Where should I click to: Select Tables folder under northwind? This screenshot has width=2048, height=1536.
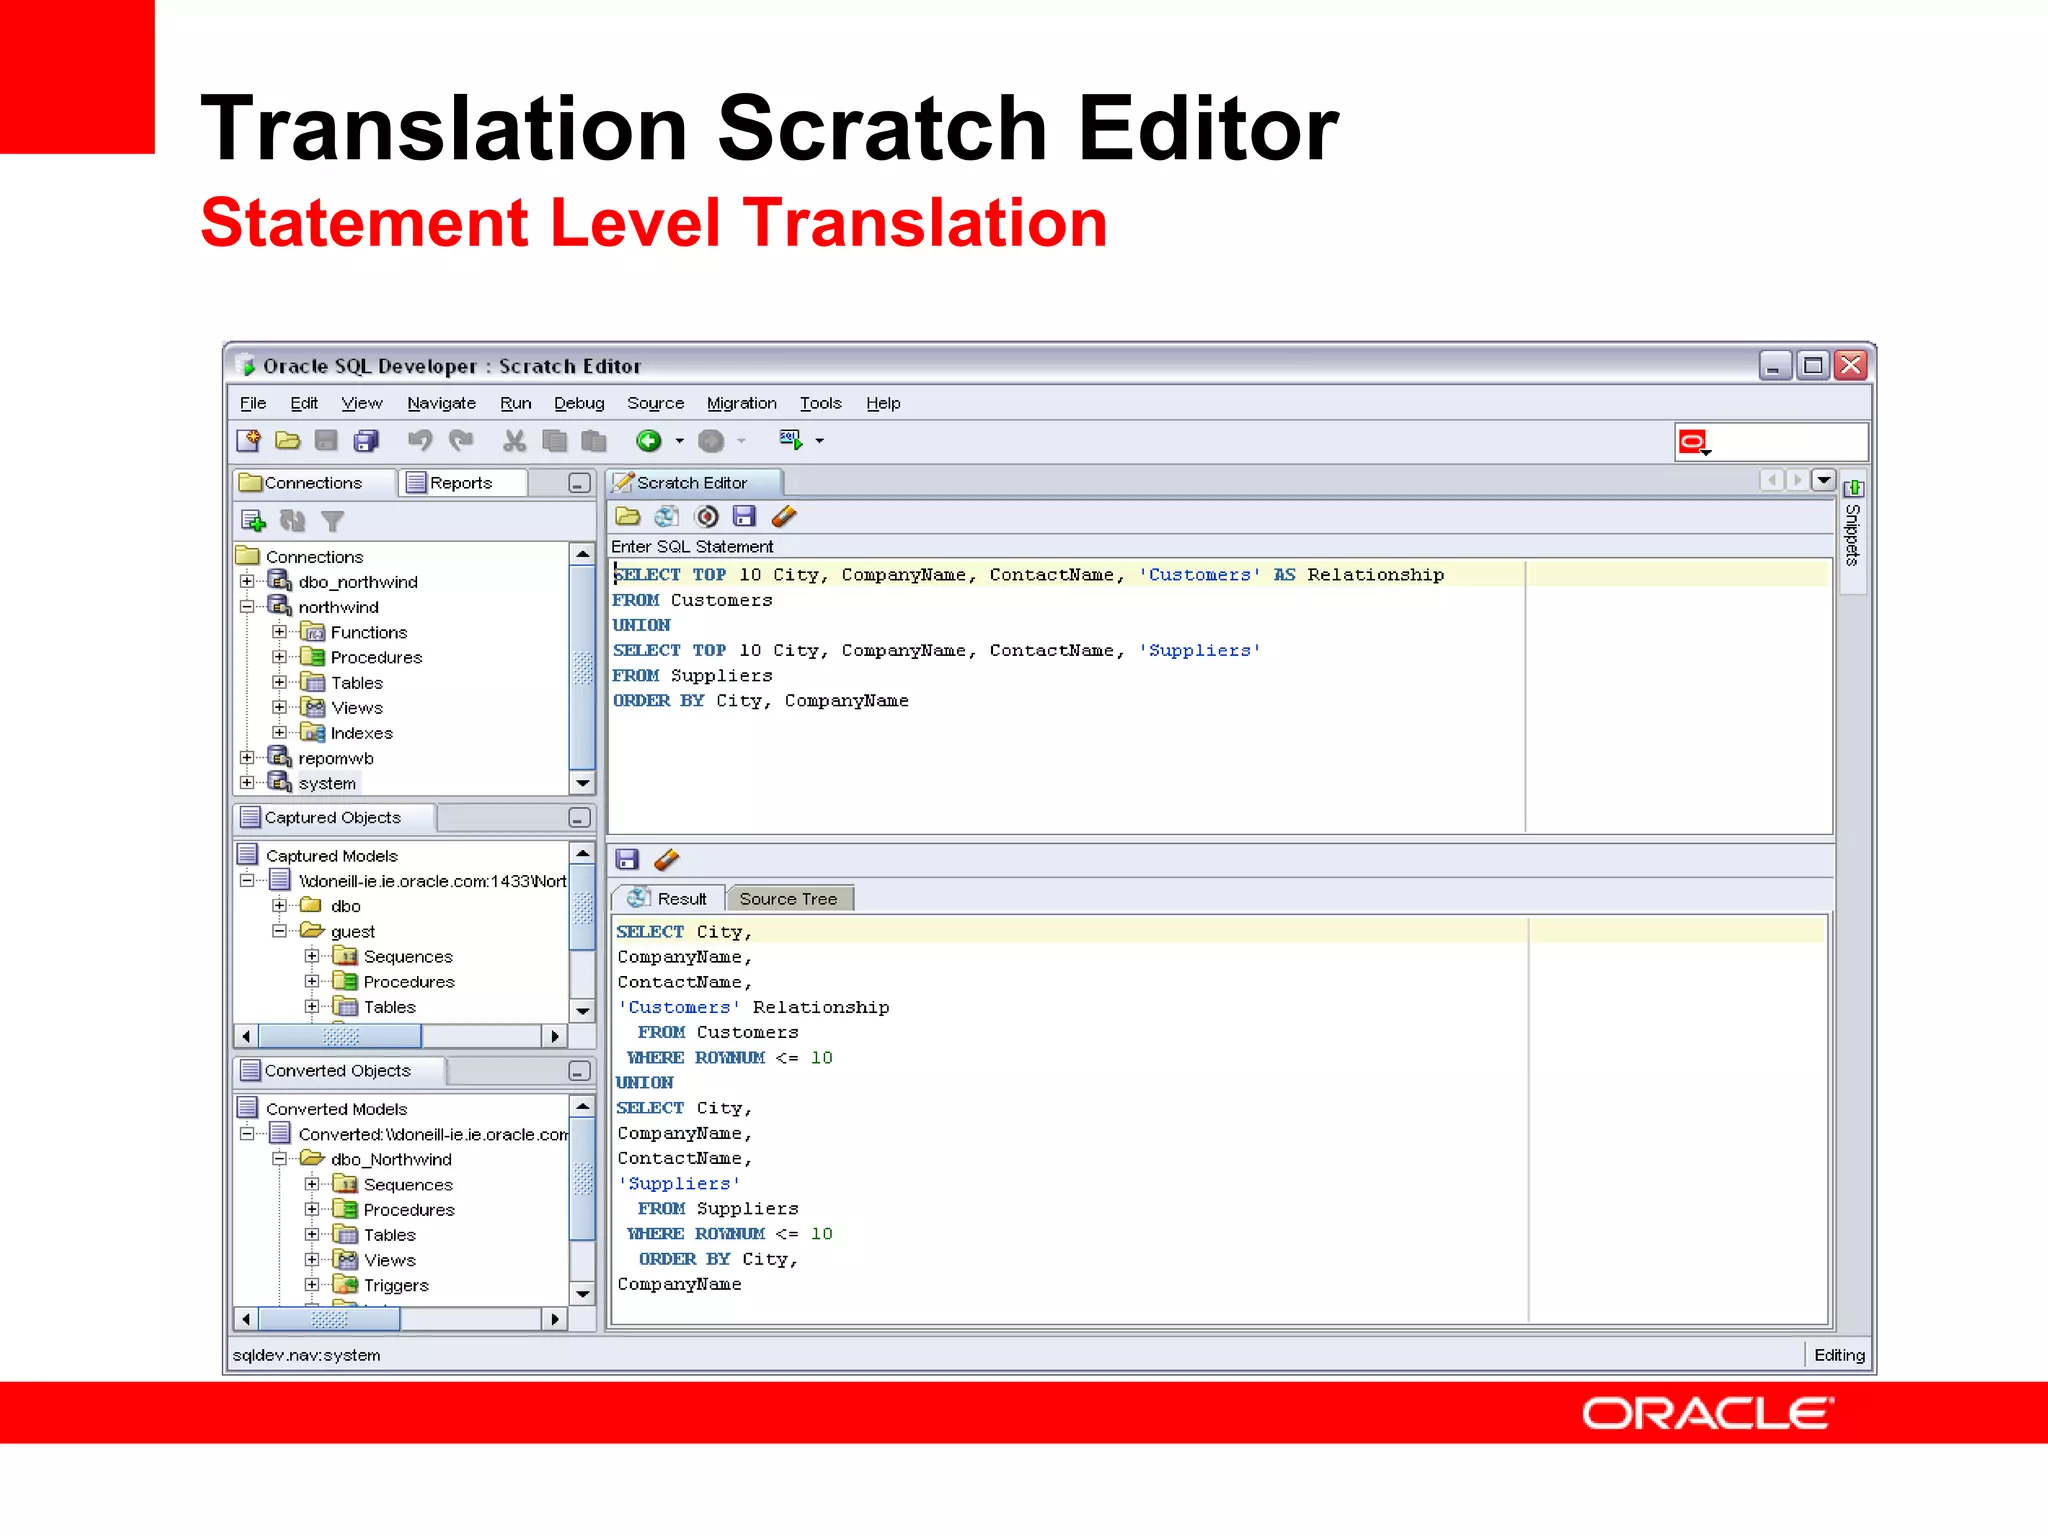(357, 683)
